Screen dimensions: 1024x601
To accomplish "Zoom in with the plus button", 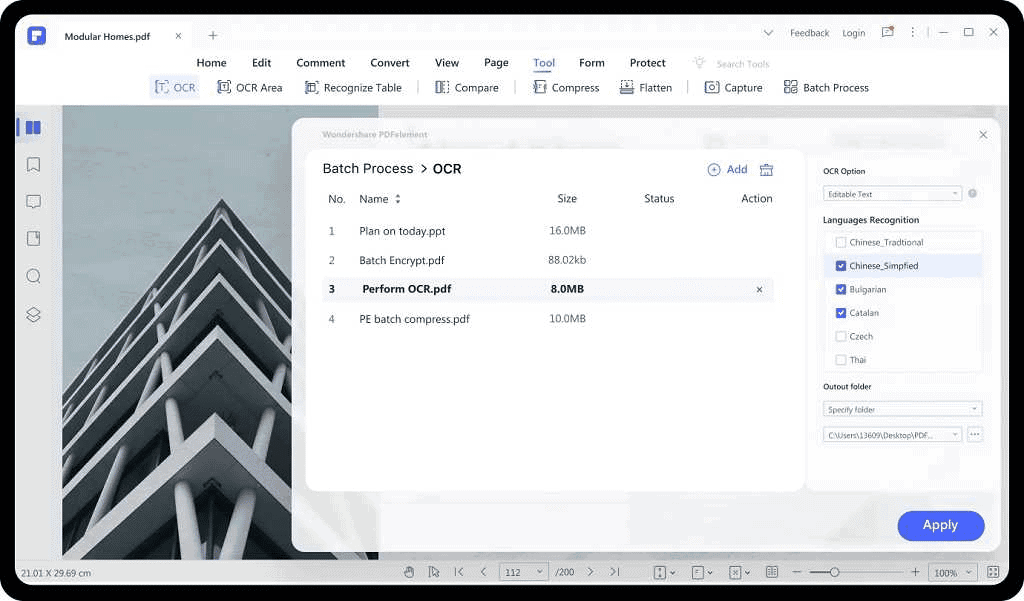I will [x=916, y=572].
